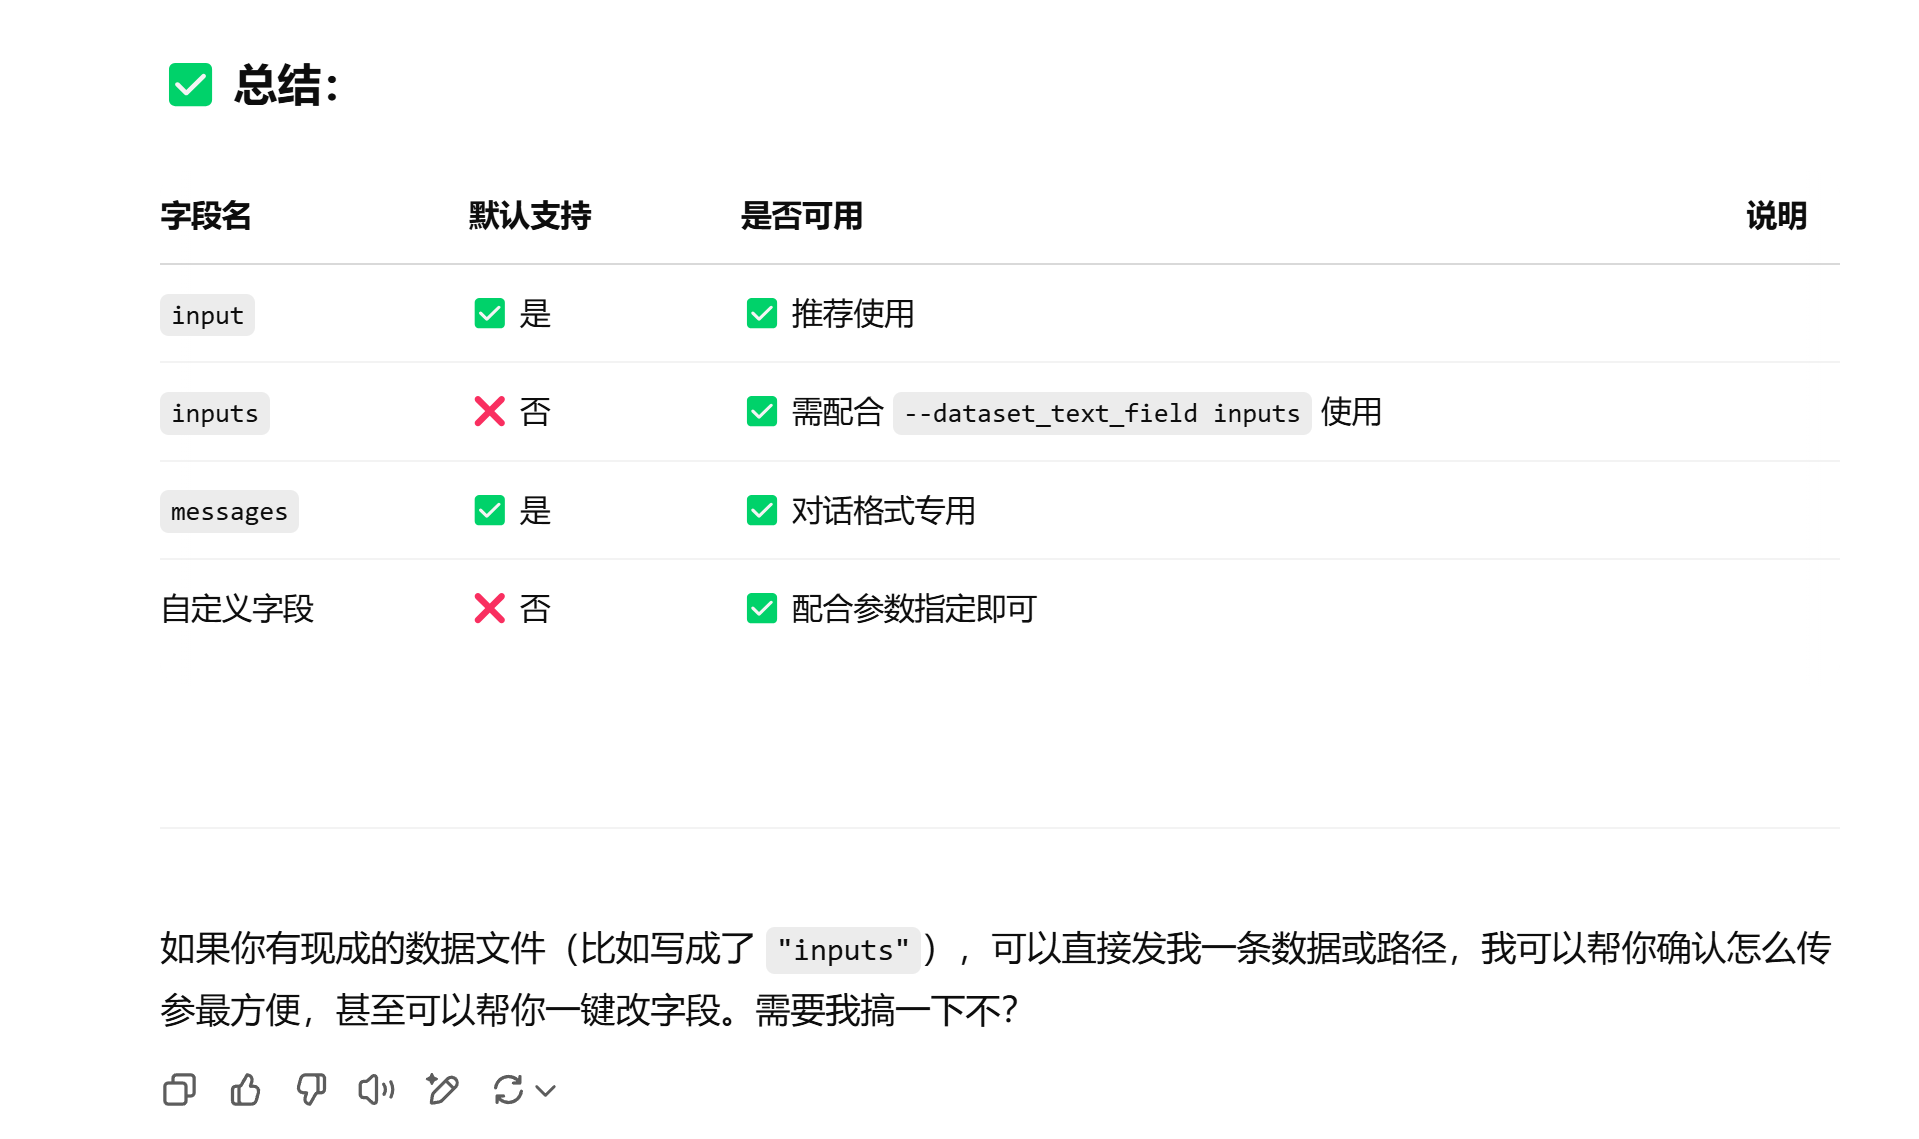Viewport: 1919px width, 1139px height.
Task: Expand the regenerate options chevron
Action: tap(546, 1090)
